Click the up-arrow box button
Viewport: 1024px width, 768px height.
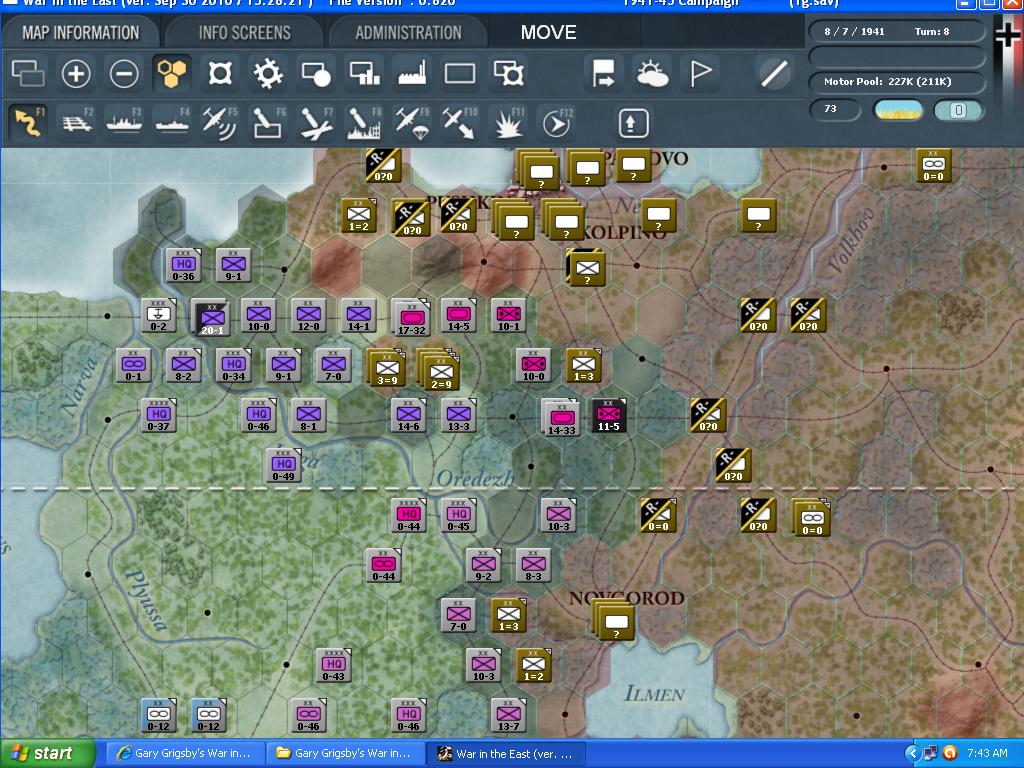(632, 123)
